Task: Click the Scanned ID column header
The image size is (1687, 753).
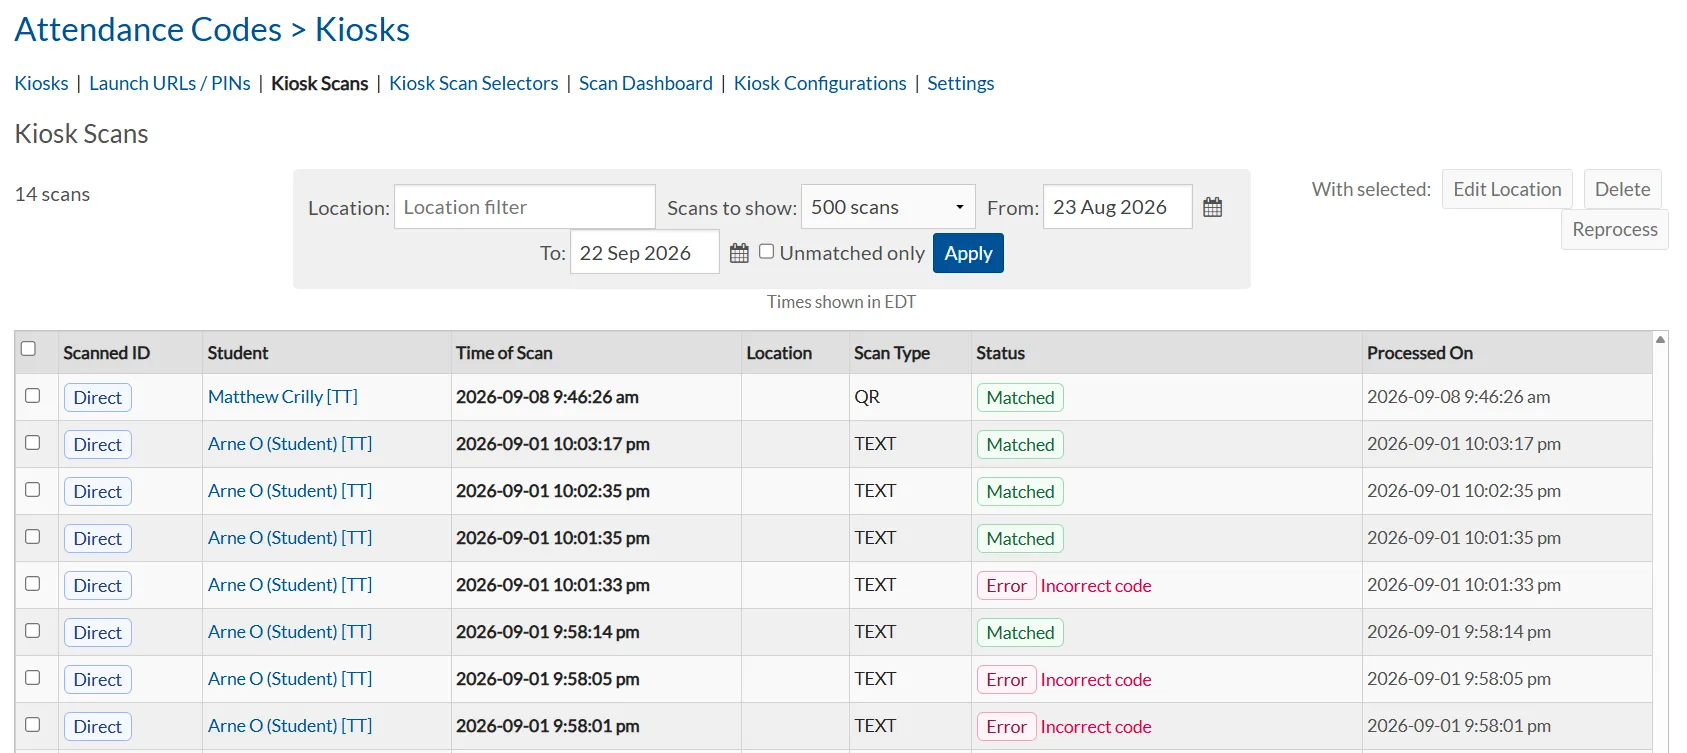Action: coord(106,353)
